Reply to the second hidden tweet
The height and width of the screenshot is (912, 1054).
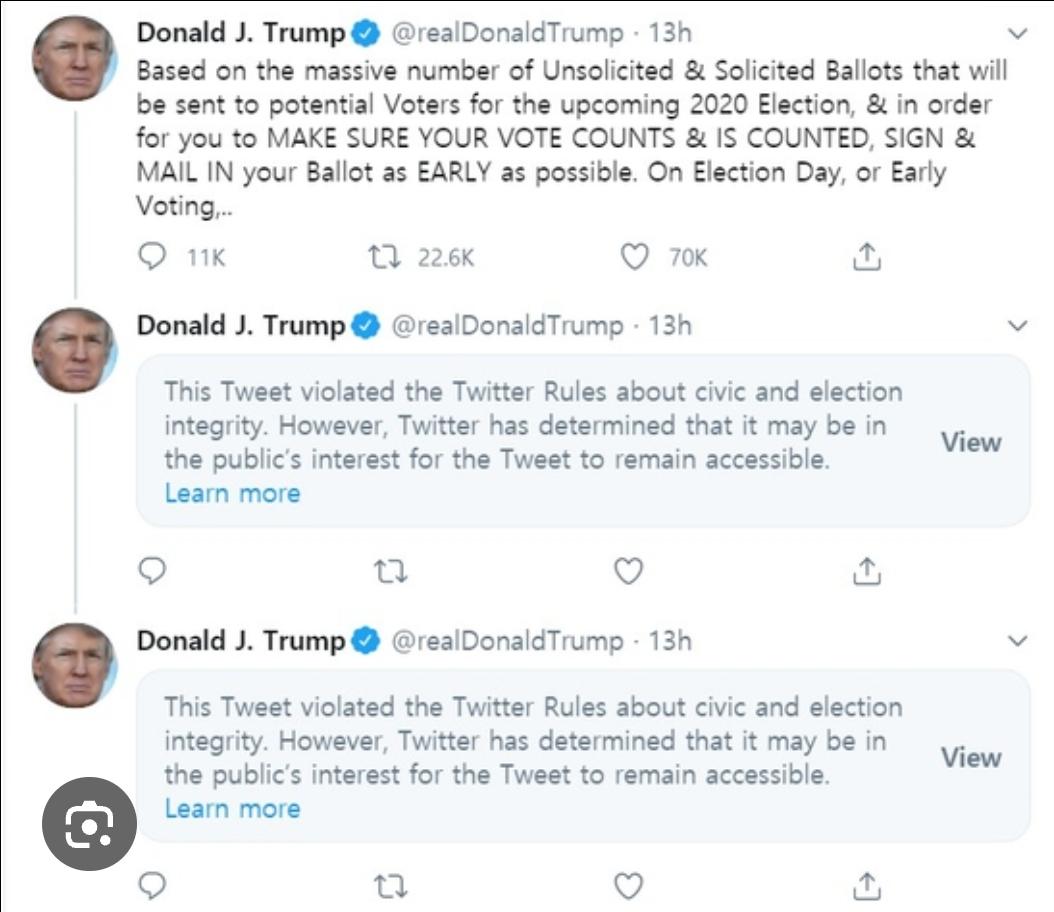(x=152, y=571)
